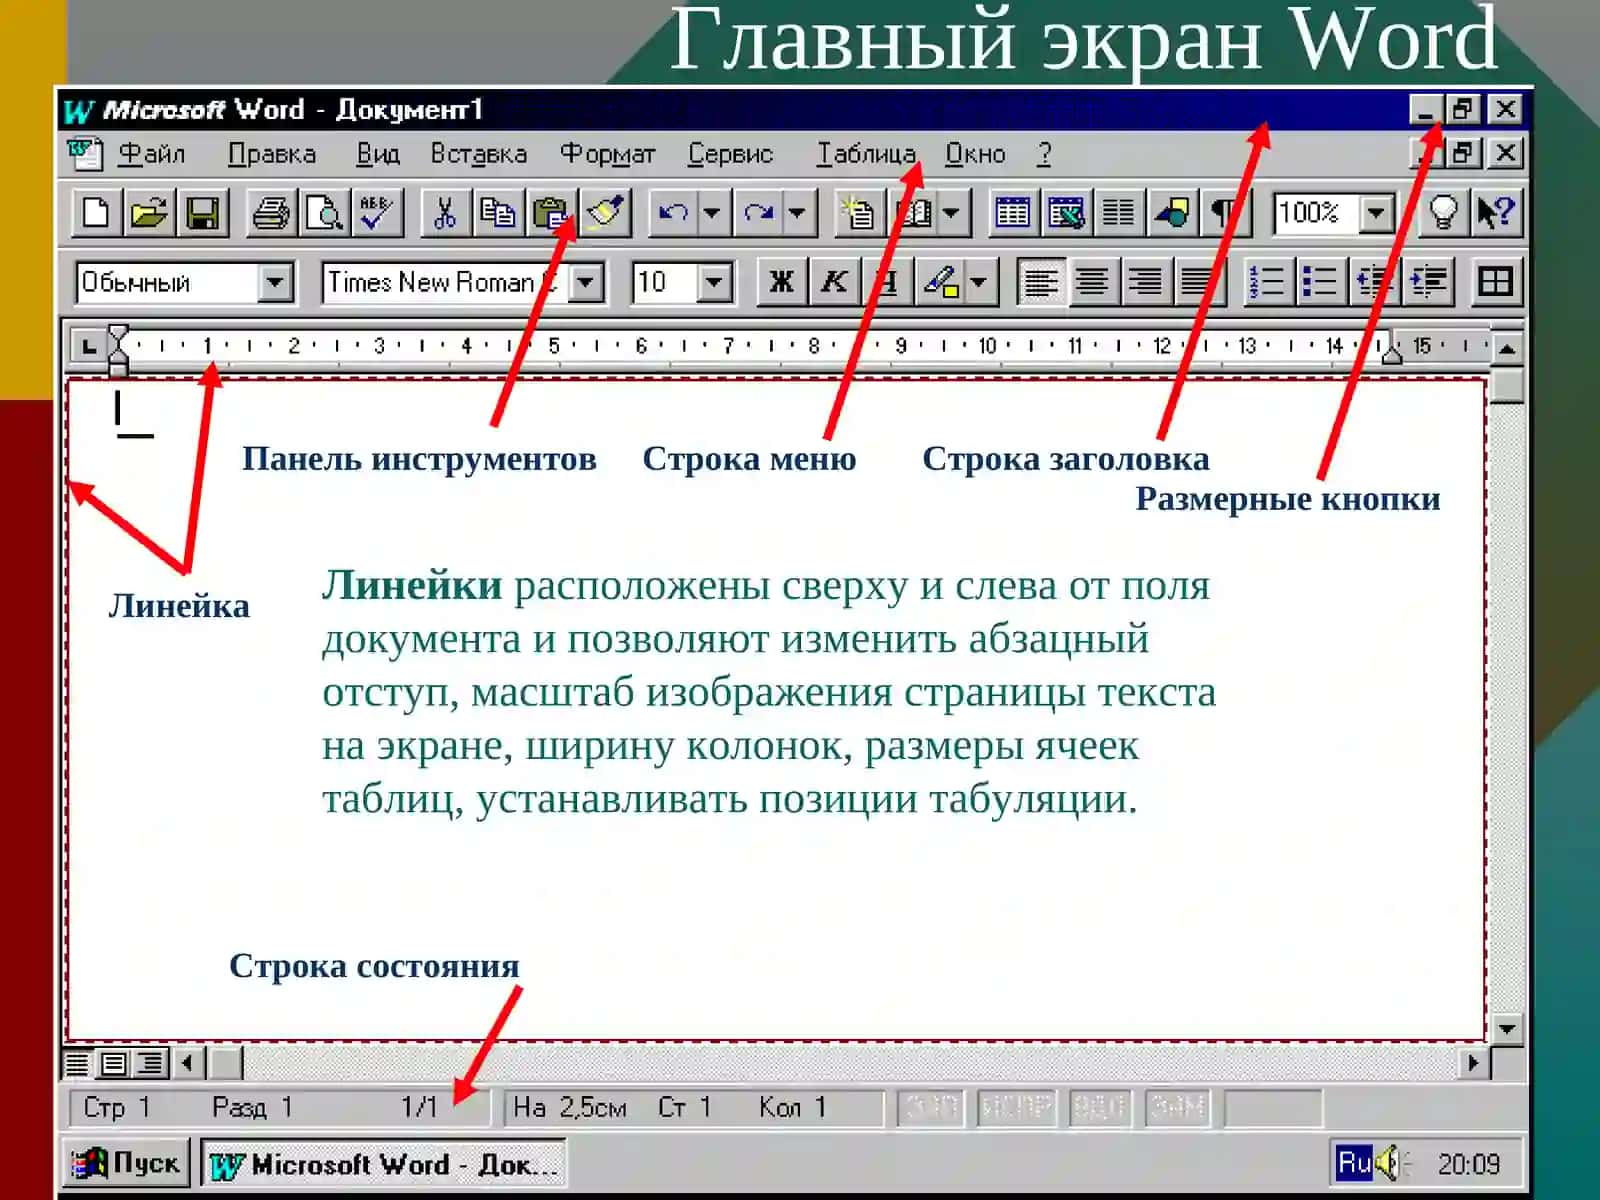Insert an Excel worksheet
The image size is (1600, 1200).
(x=1066, y=213)
